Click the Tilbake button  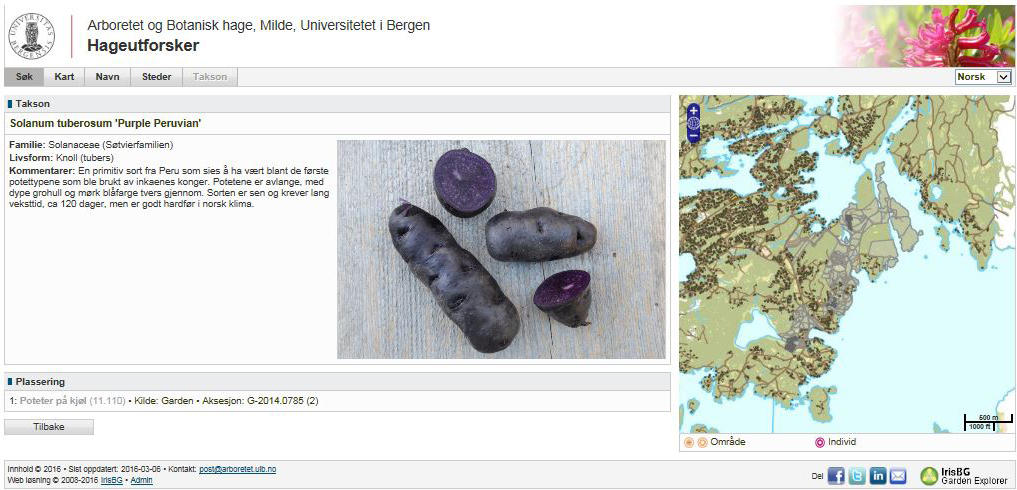49,427
